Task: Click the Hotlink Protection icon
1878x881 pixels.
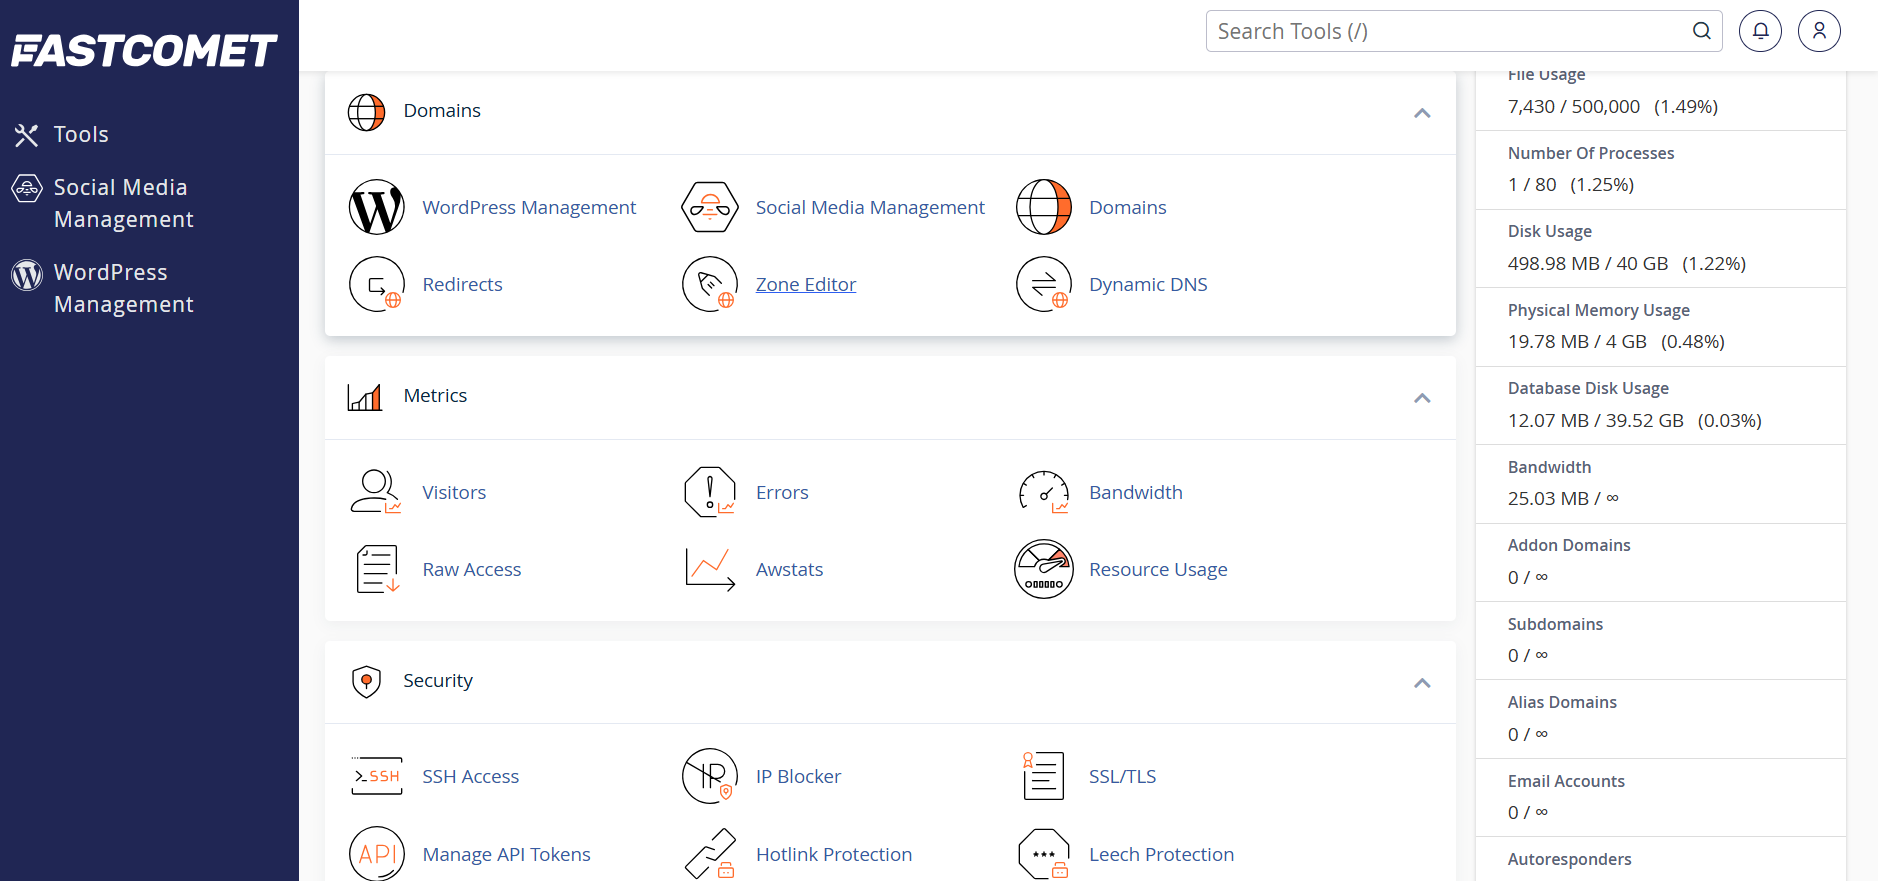Action: click(710, 854)
